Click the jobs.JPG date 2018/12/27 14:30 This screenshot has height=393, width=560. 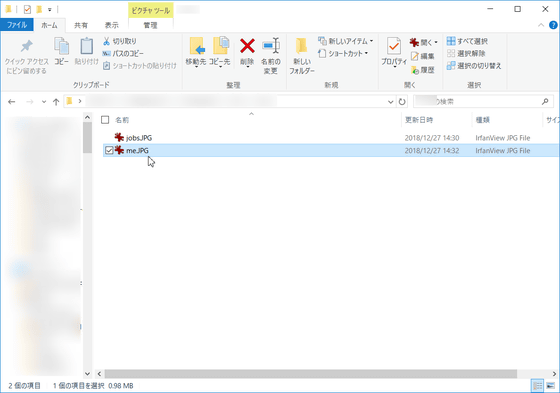(x=432, y=138)
